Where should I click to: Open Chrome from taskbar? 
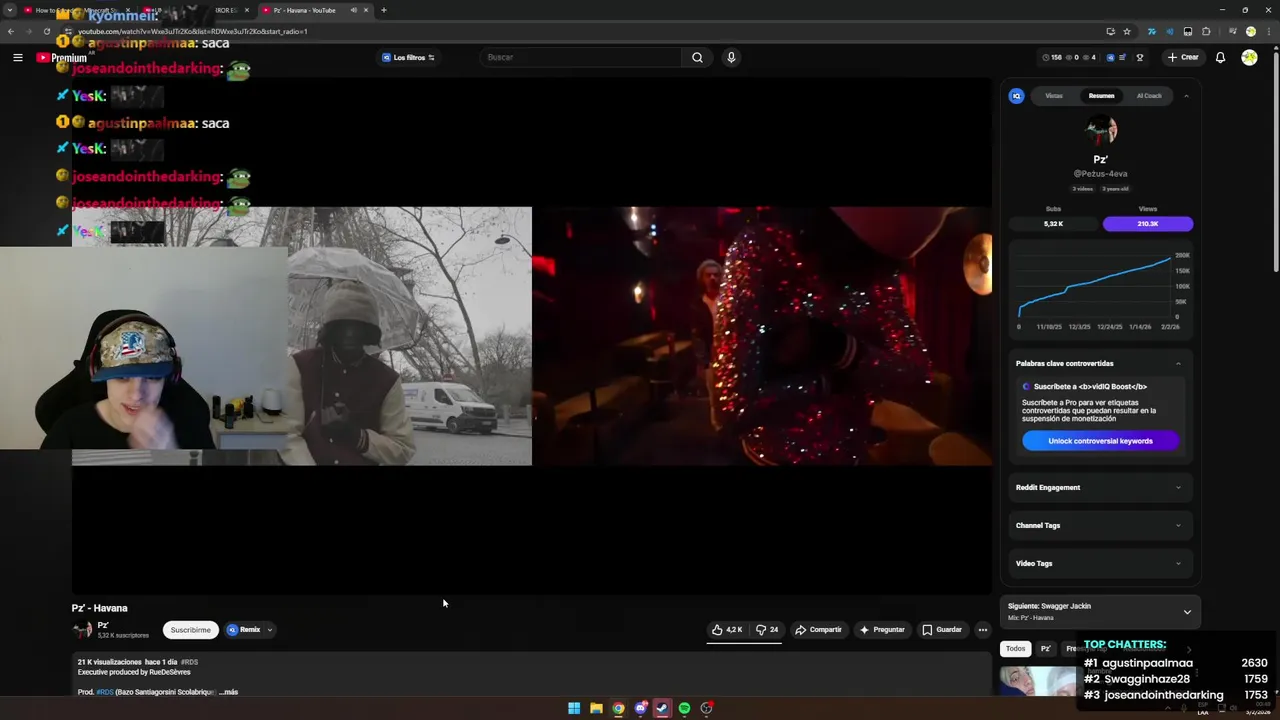[x=618, y=708]
